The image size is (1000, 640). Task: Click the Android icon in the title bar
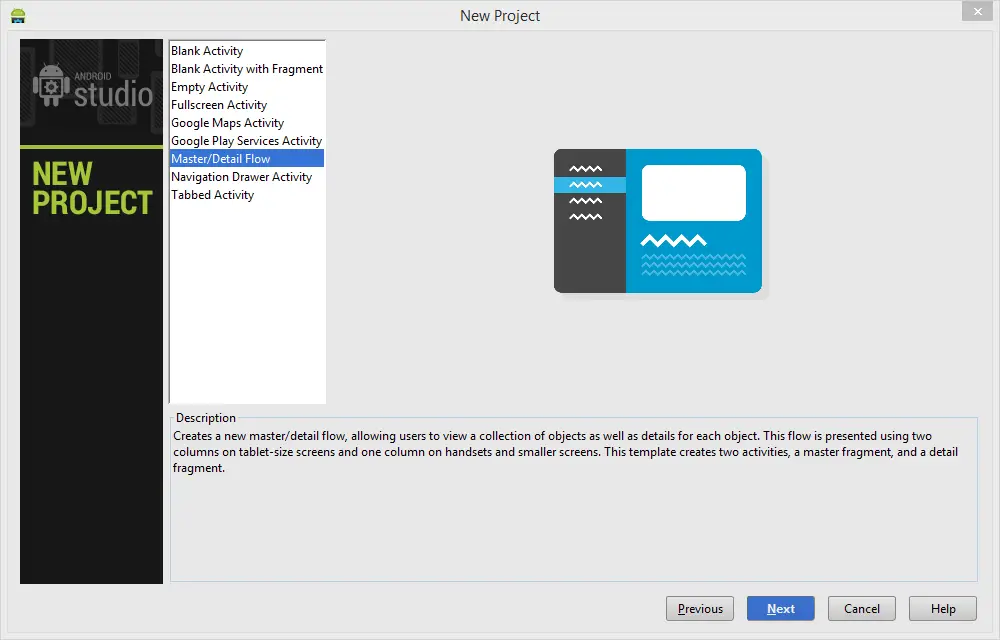[17, 15]
